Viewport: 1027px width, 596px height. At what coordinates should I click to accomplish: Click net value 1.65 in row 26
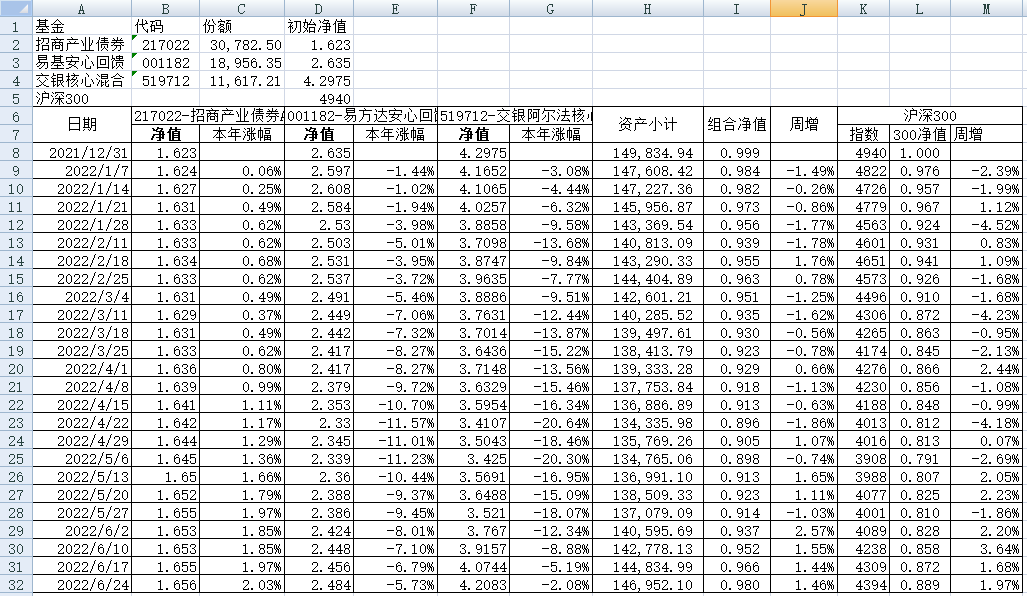[165, 477]
